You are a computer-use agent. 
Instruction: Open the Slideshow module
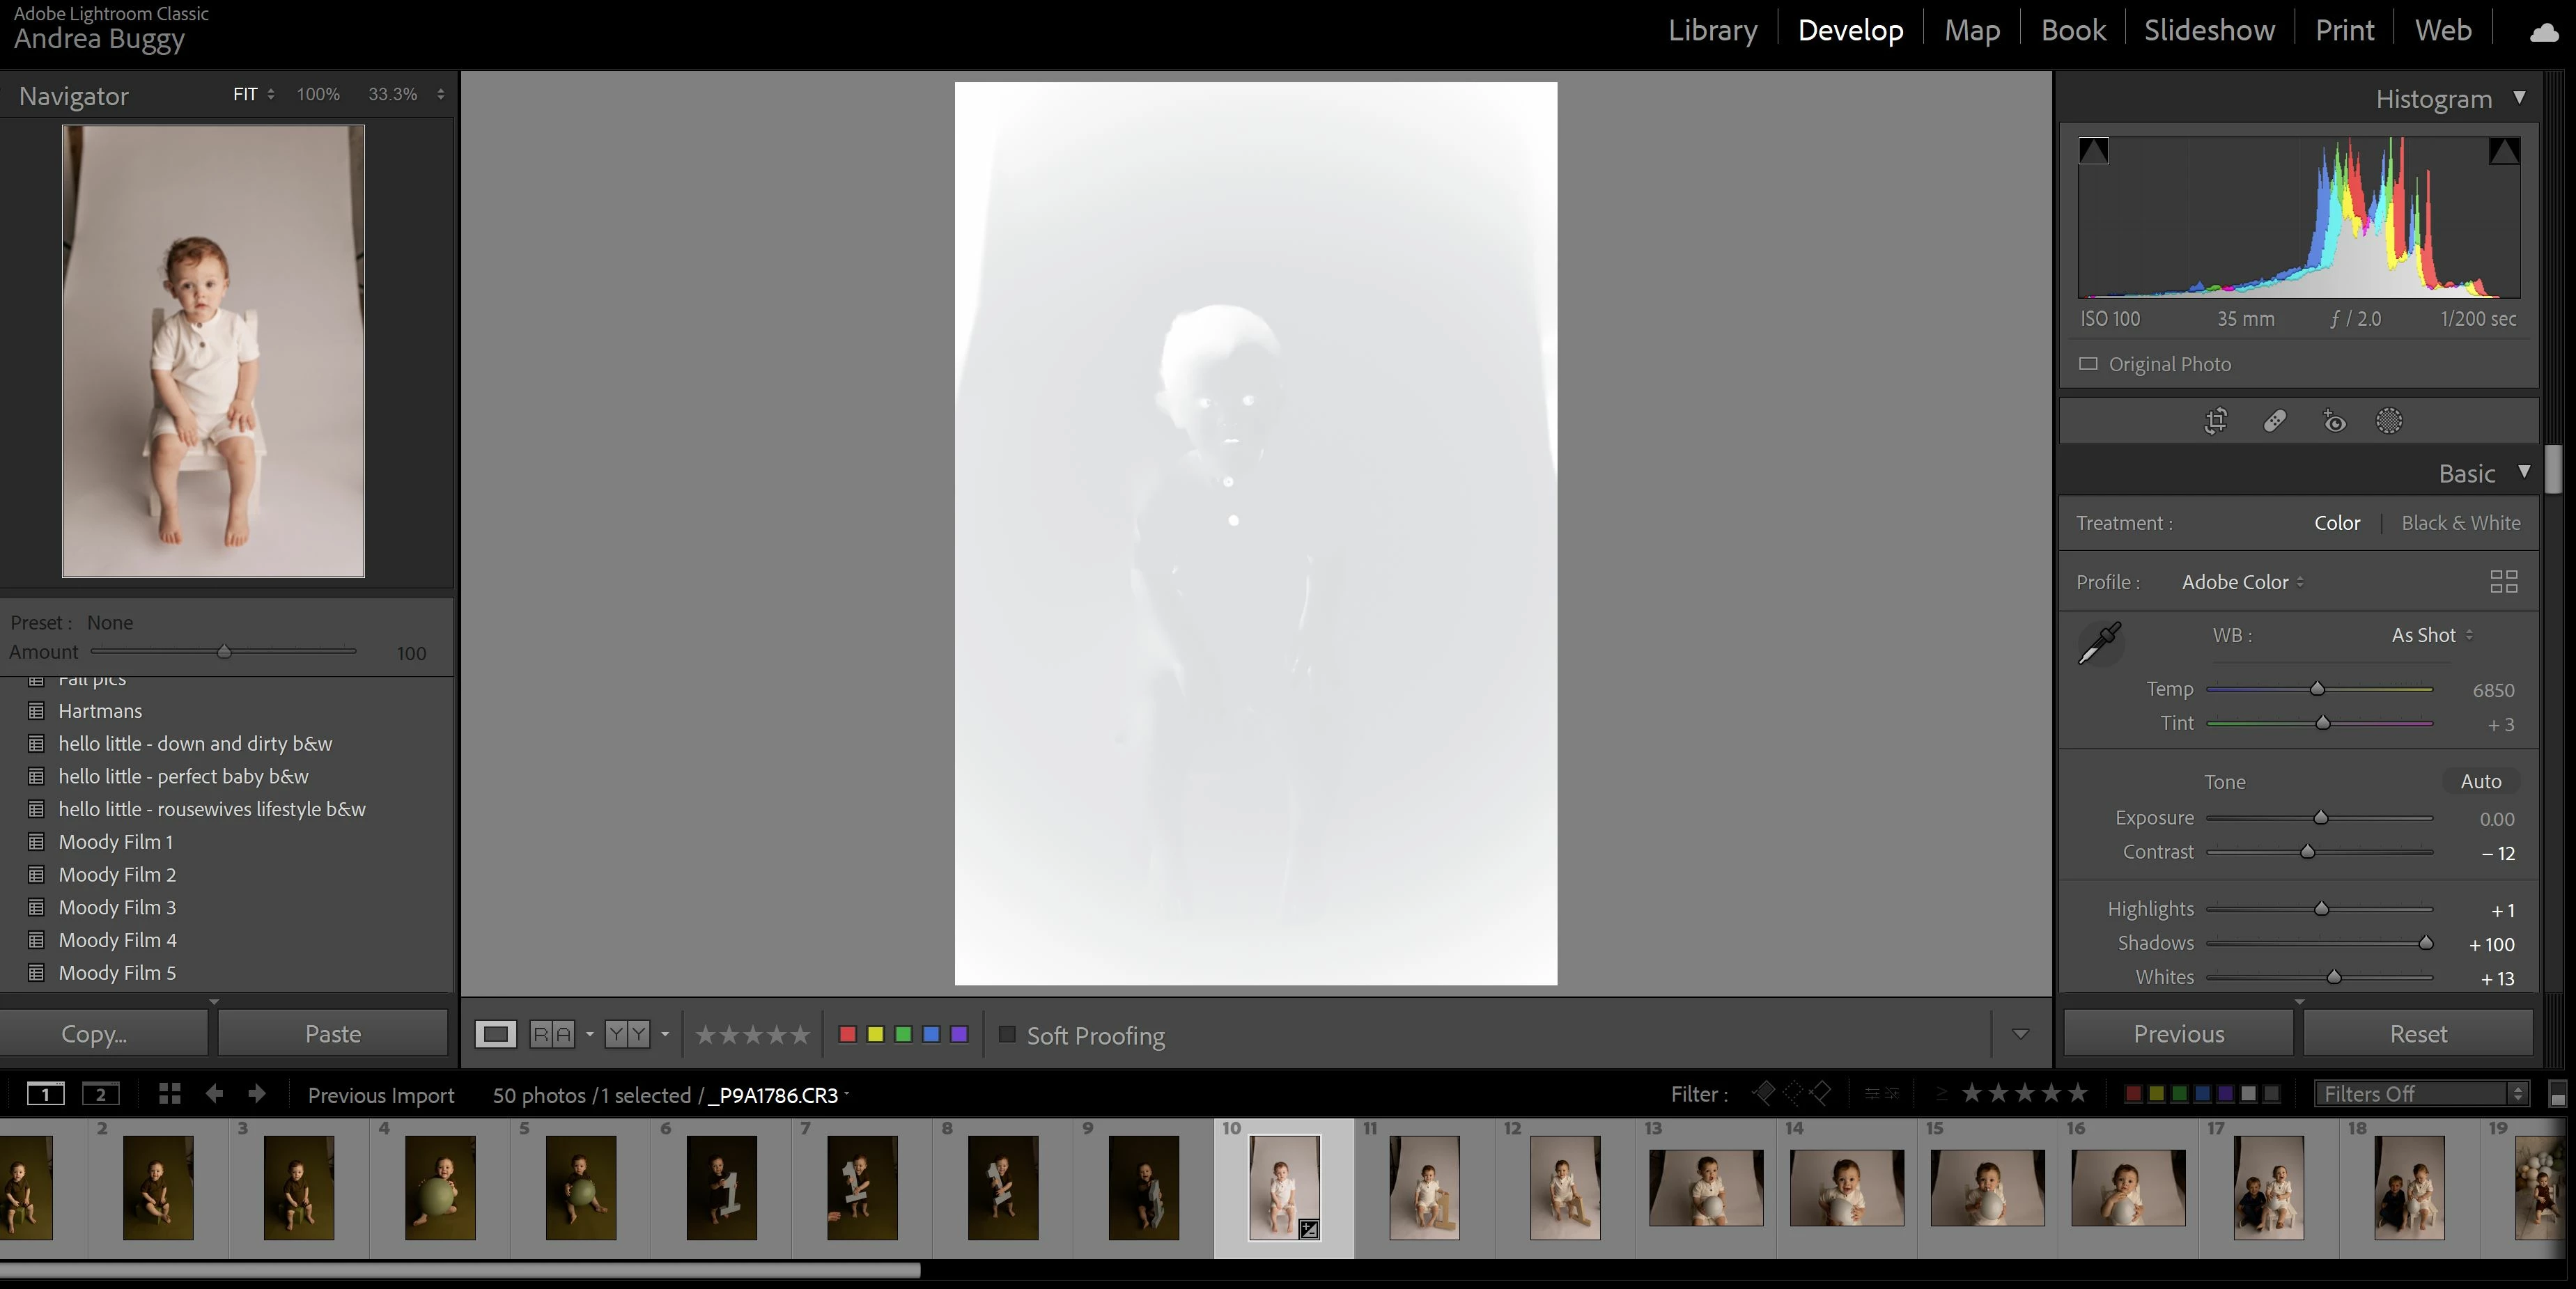[x=2209, y=30]
